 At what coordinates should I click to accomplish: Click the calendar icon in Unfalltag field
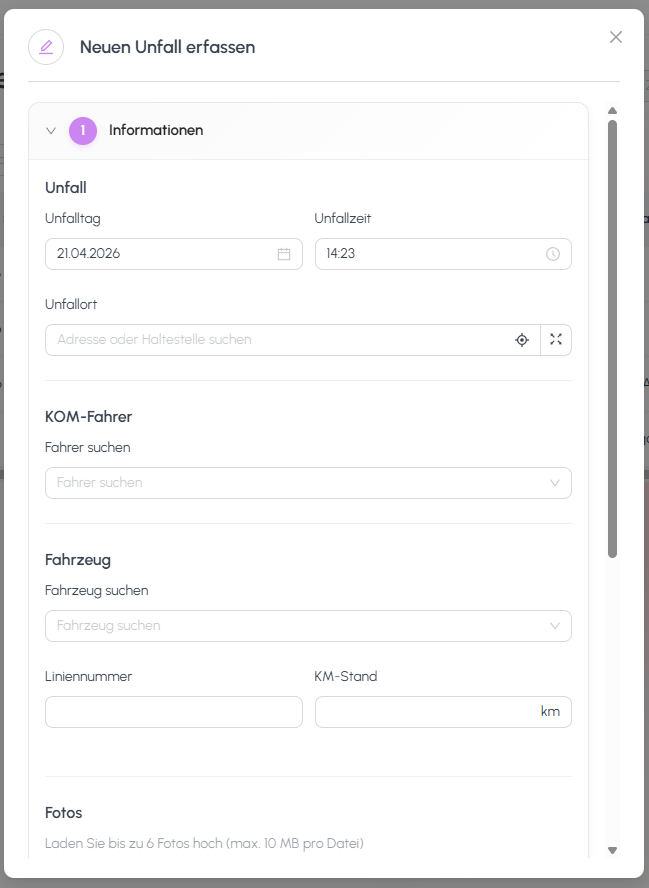pos(284,254)
